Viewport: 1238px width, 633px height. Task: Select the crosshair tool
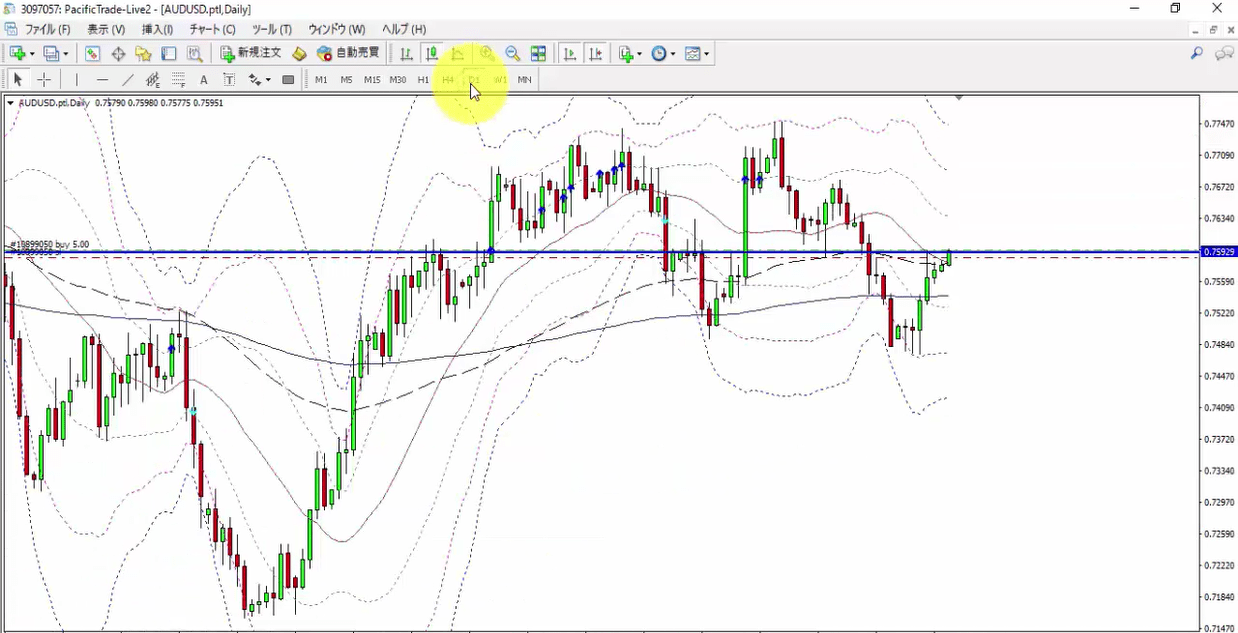[x=44, y=79]
